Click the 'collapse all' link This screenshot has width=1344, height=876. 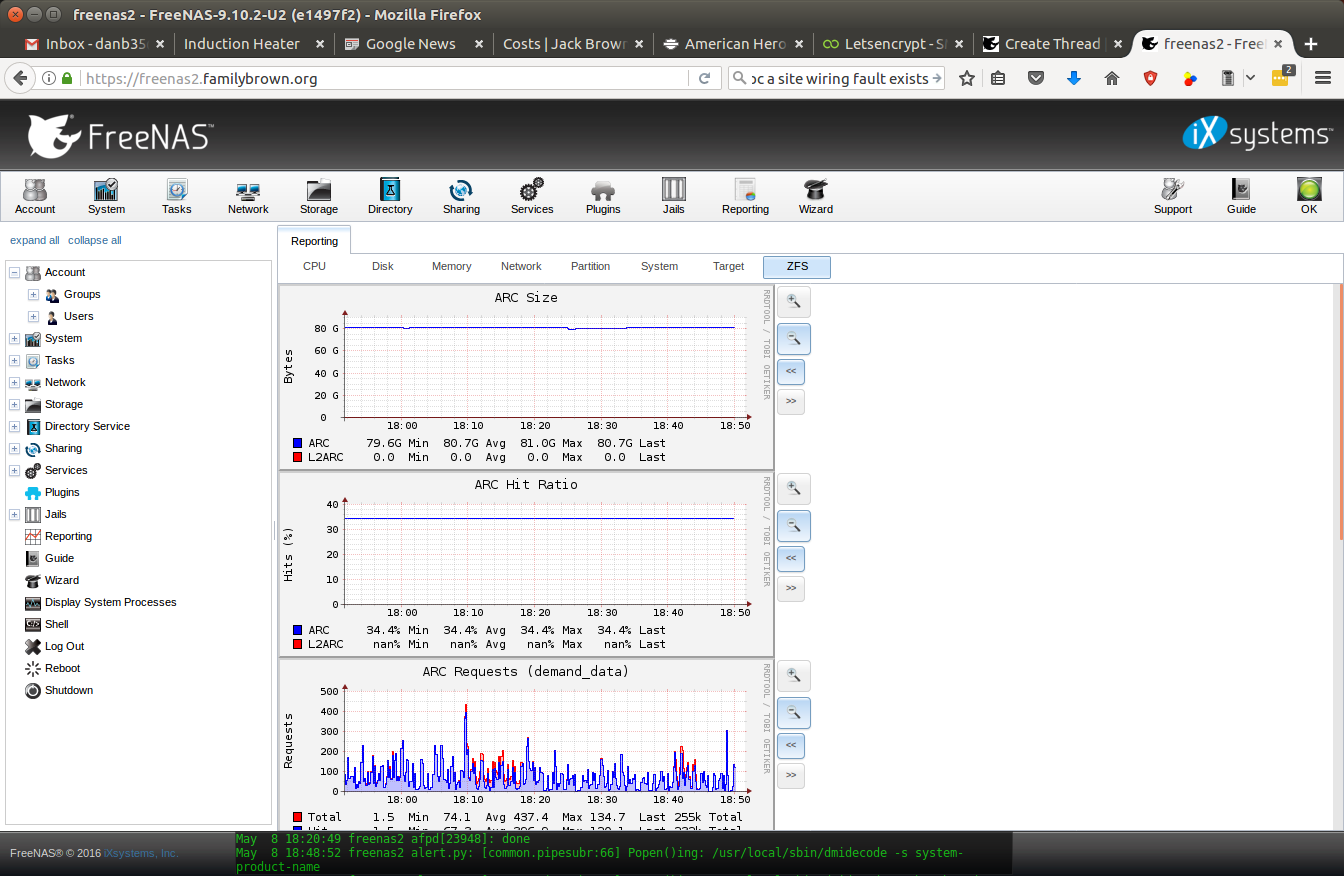point(95,240)
